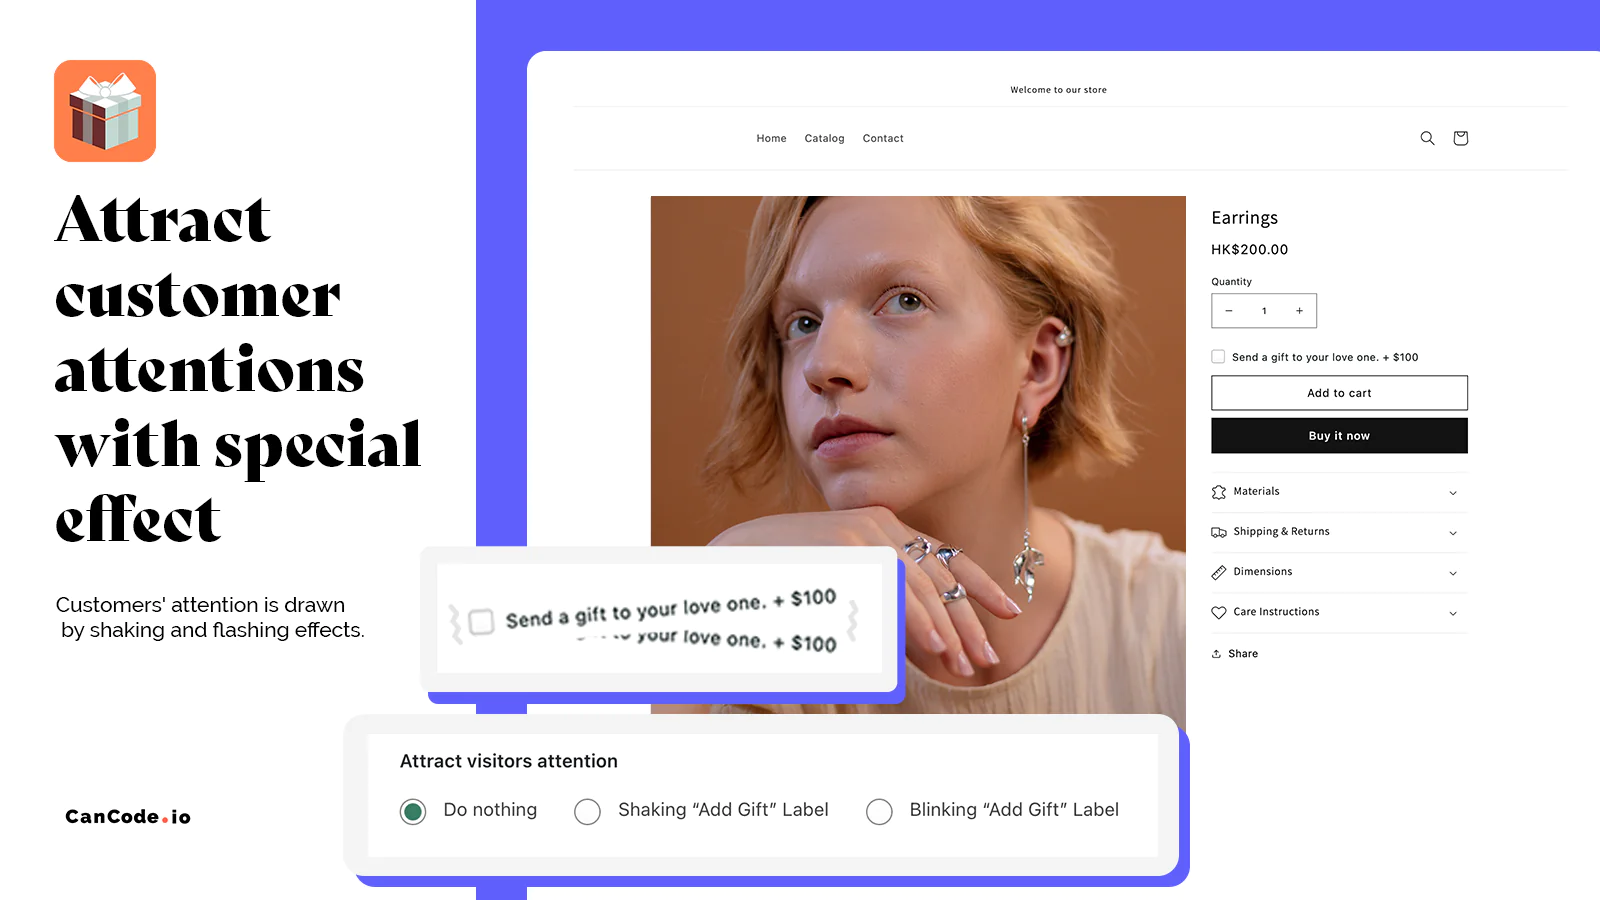Viewport: 1600px width, 900px height.
Task: Click the Buy it now button
Action: coord(1339,436)
